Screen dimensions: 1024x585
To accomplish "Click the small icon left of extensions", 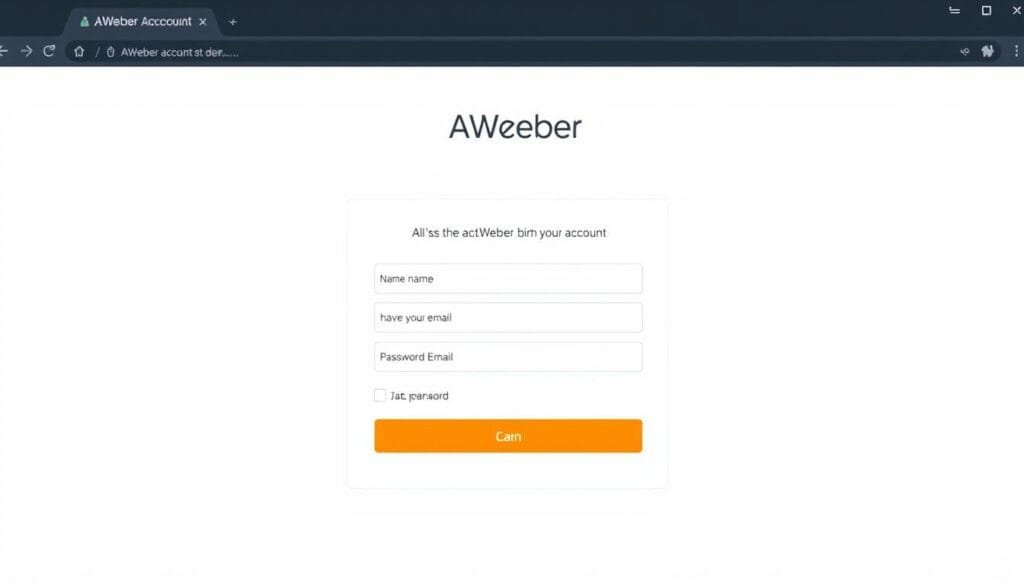I will coord(965,52).
